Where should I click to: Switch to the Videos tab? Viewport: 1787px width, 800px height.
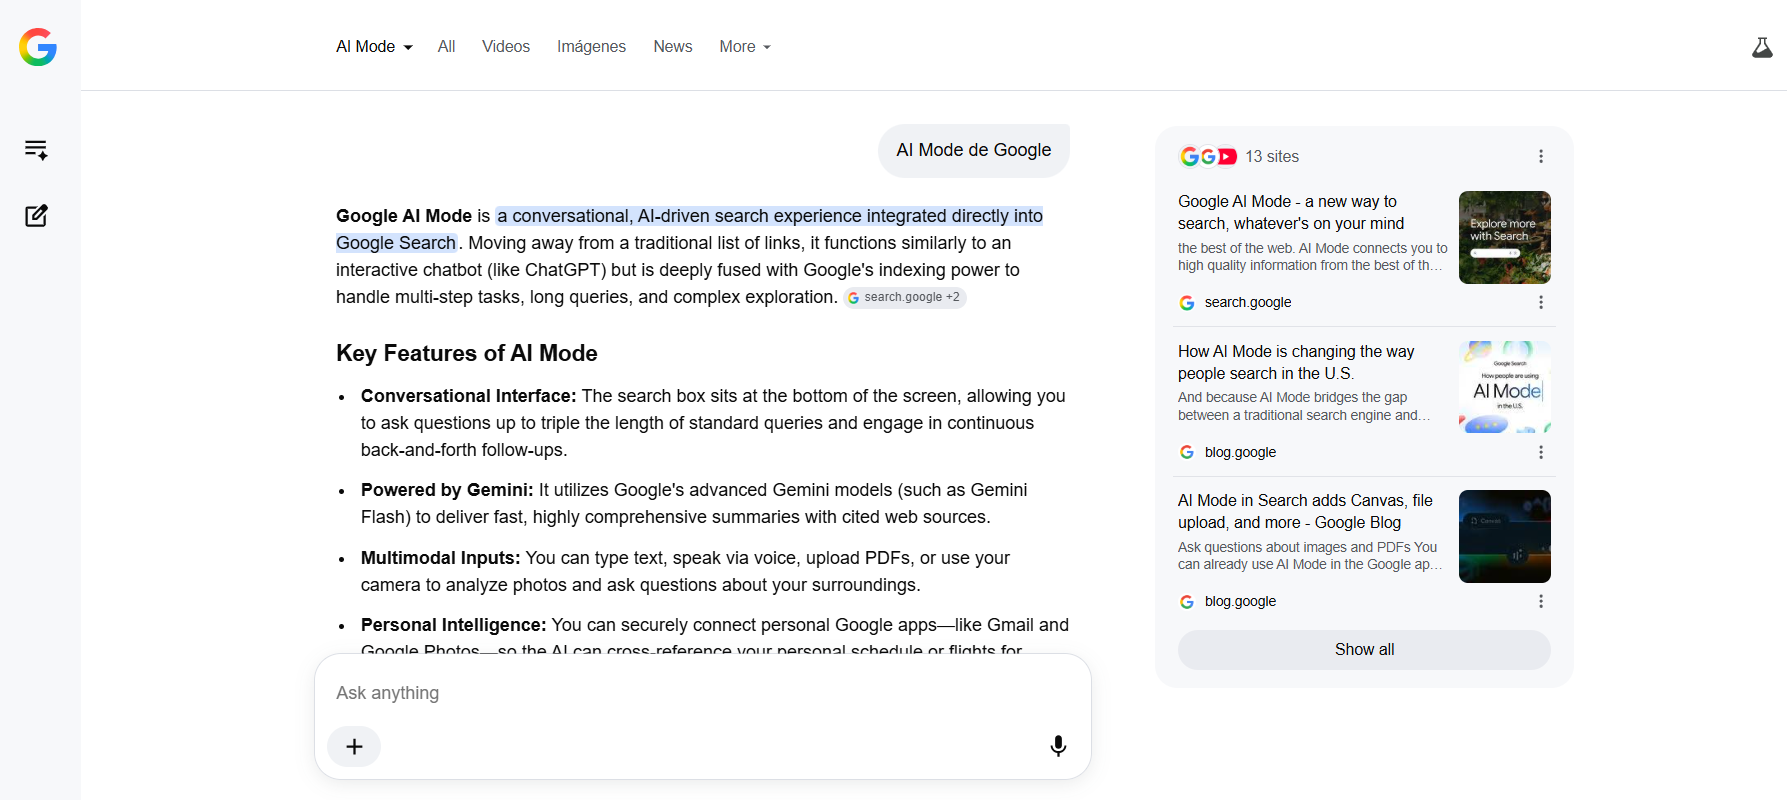[506, 47]
